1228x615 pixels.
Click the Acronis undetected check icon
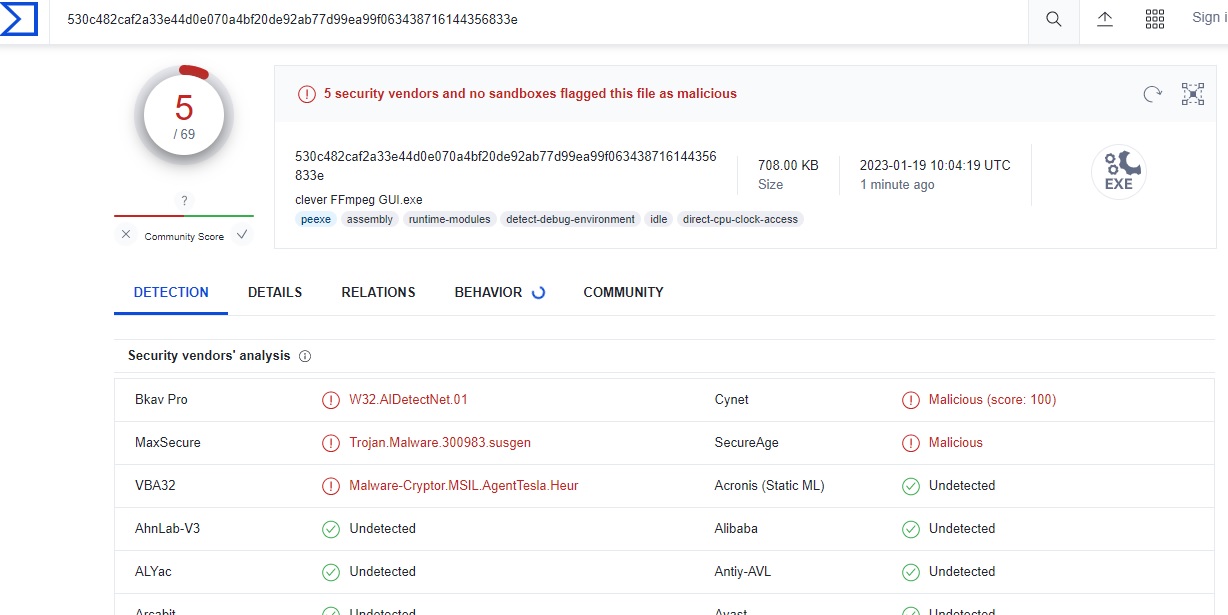coord(911,486)
